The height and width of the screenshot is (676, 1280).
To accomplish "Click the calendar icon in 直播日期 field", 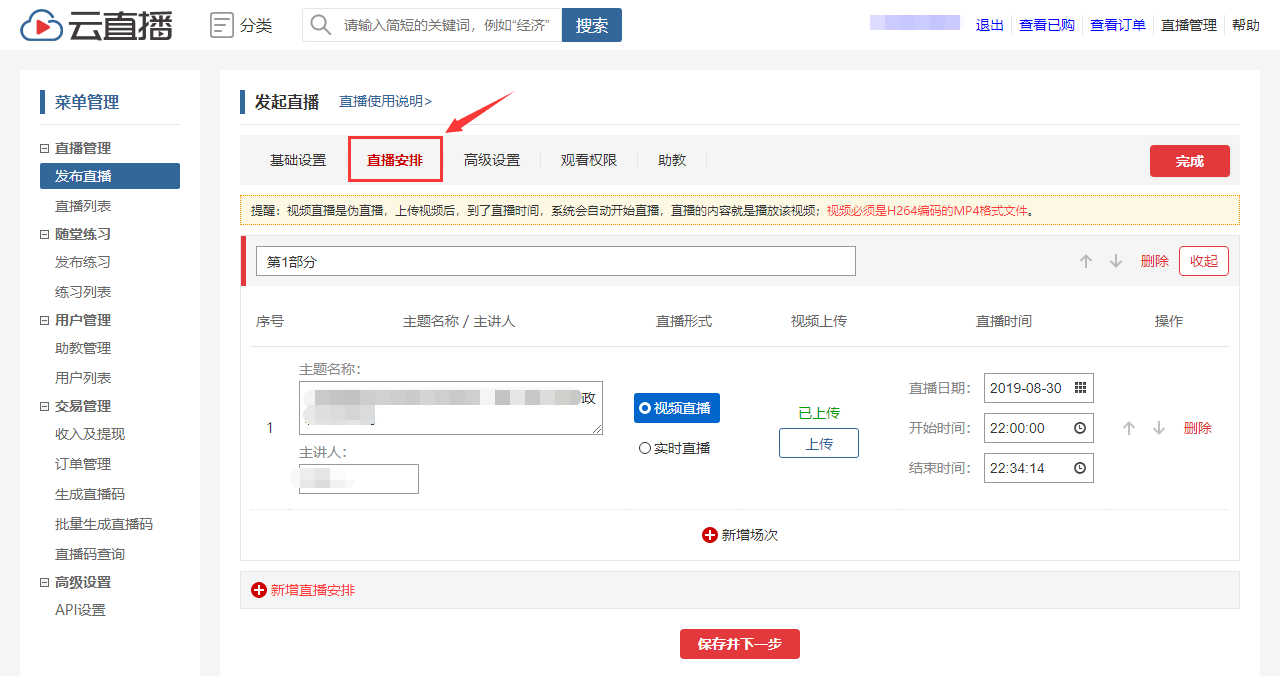I will [1080, 388].
